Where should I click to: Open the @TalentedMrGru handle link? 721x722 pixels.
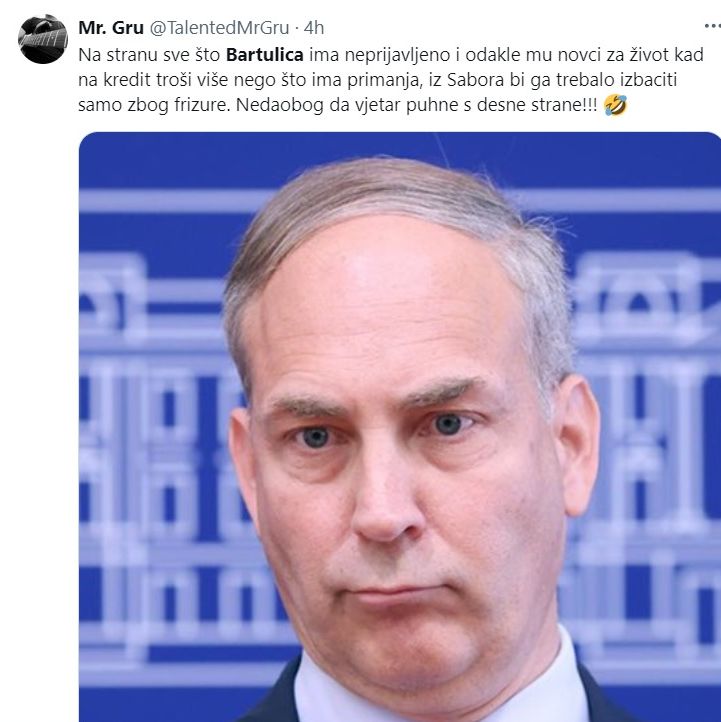coord(219,28)
